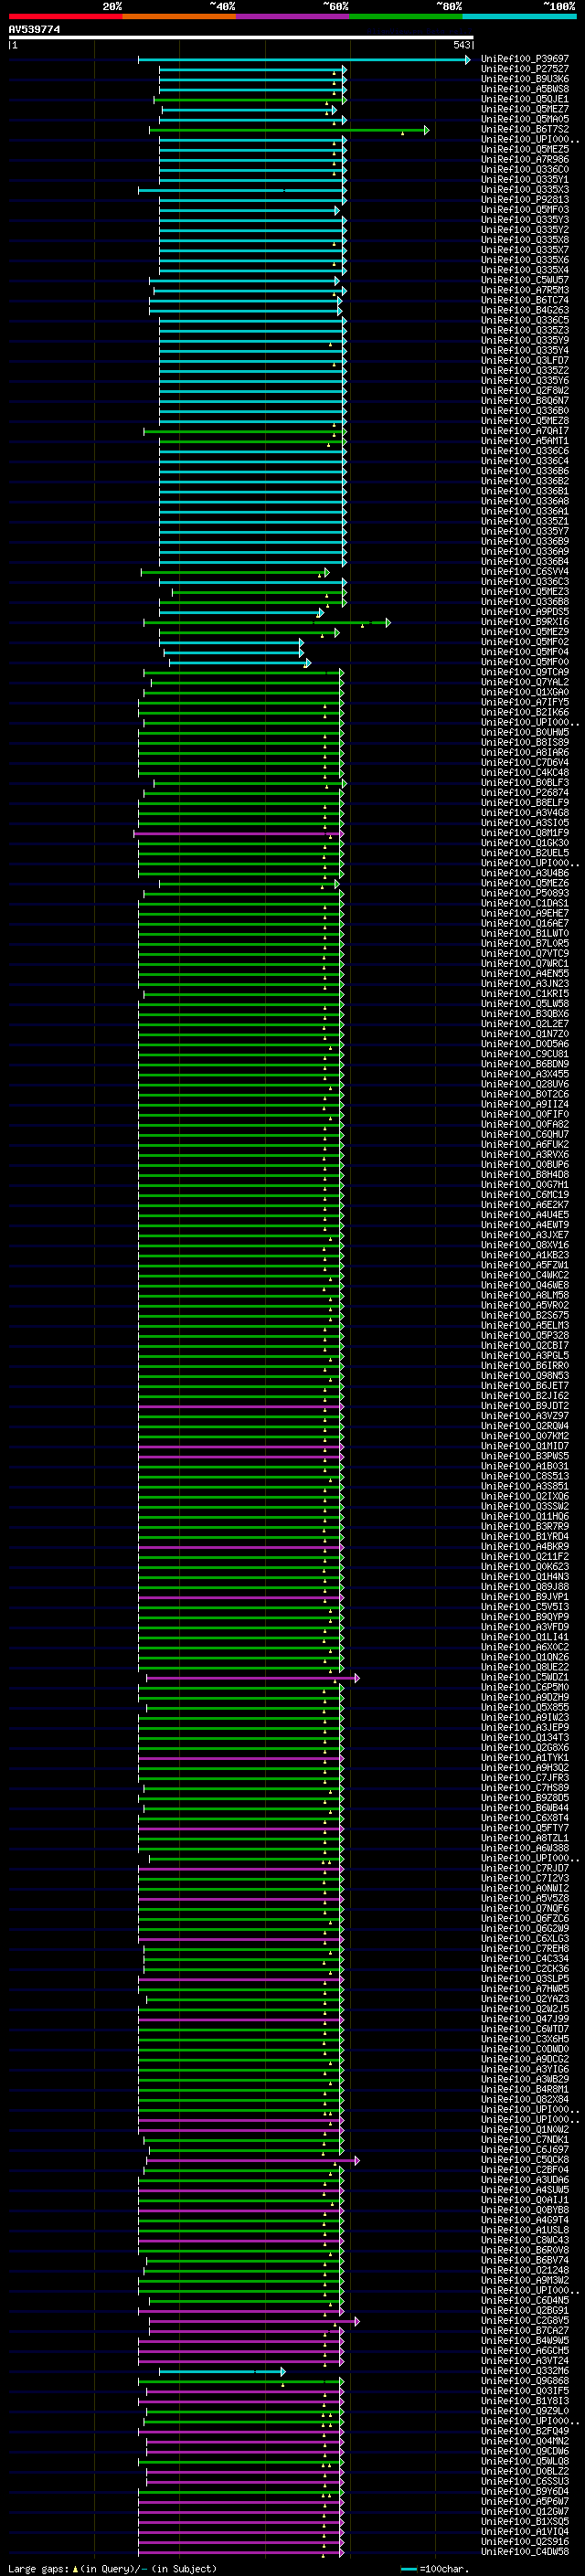Click entry UniRef100_B4G263
Viewport: 585px width, 2576px height.
point(525,310)
